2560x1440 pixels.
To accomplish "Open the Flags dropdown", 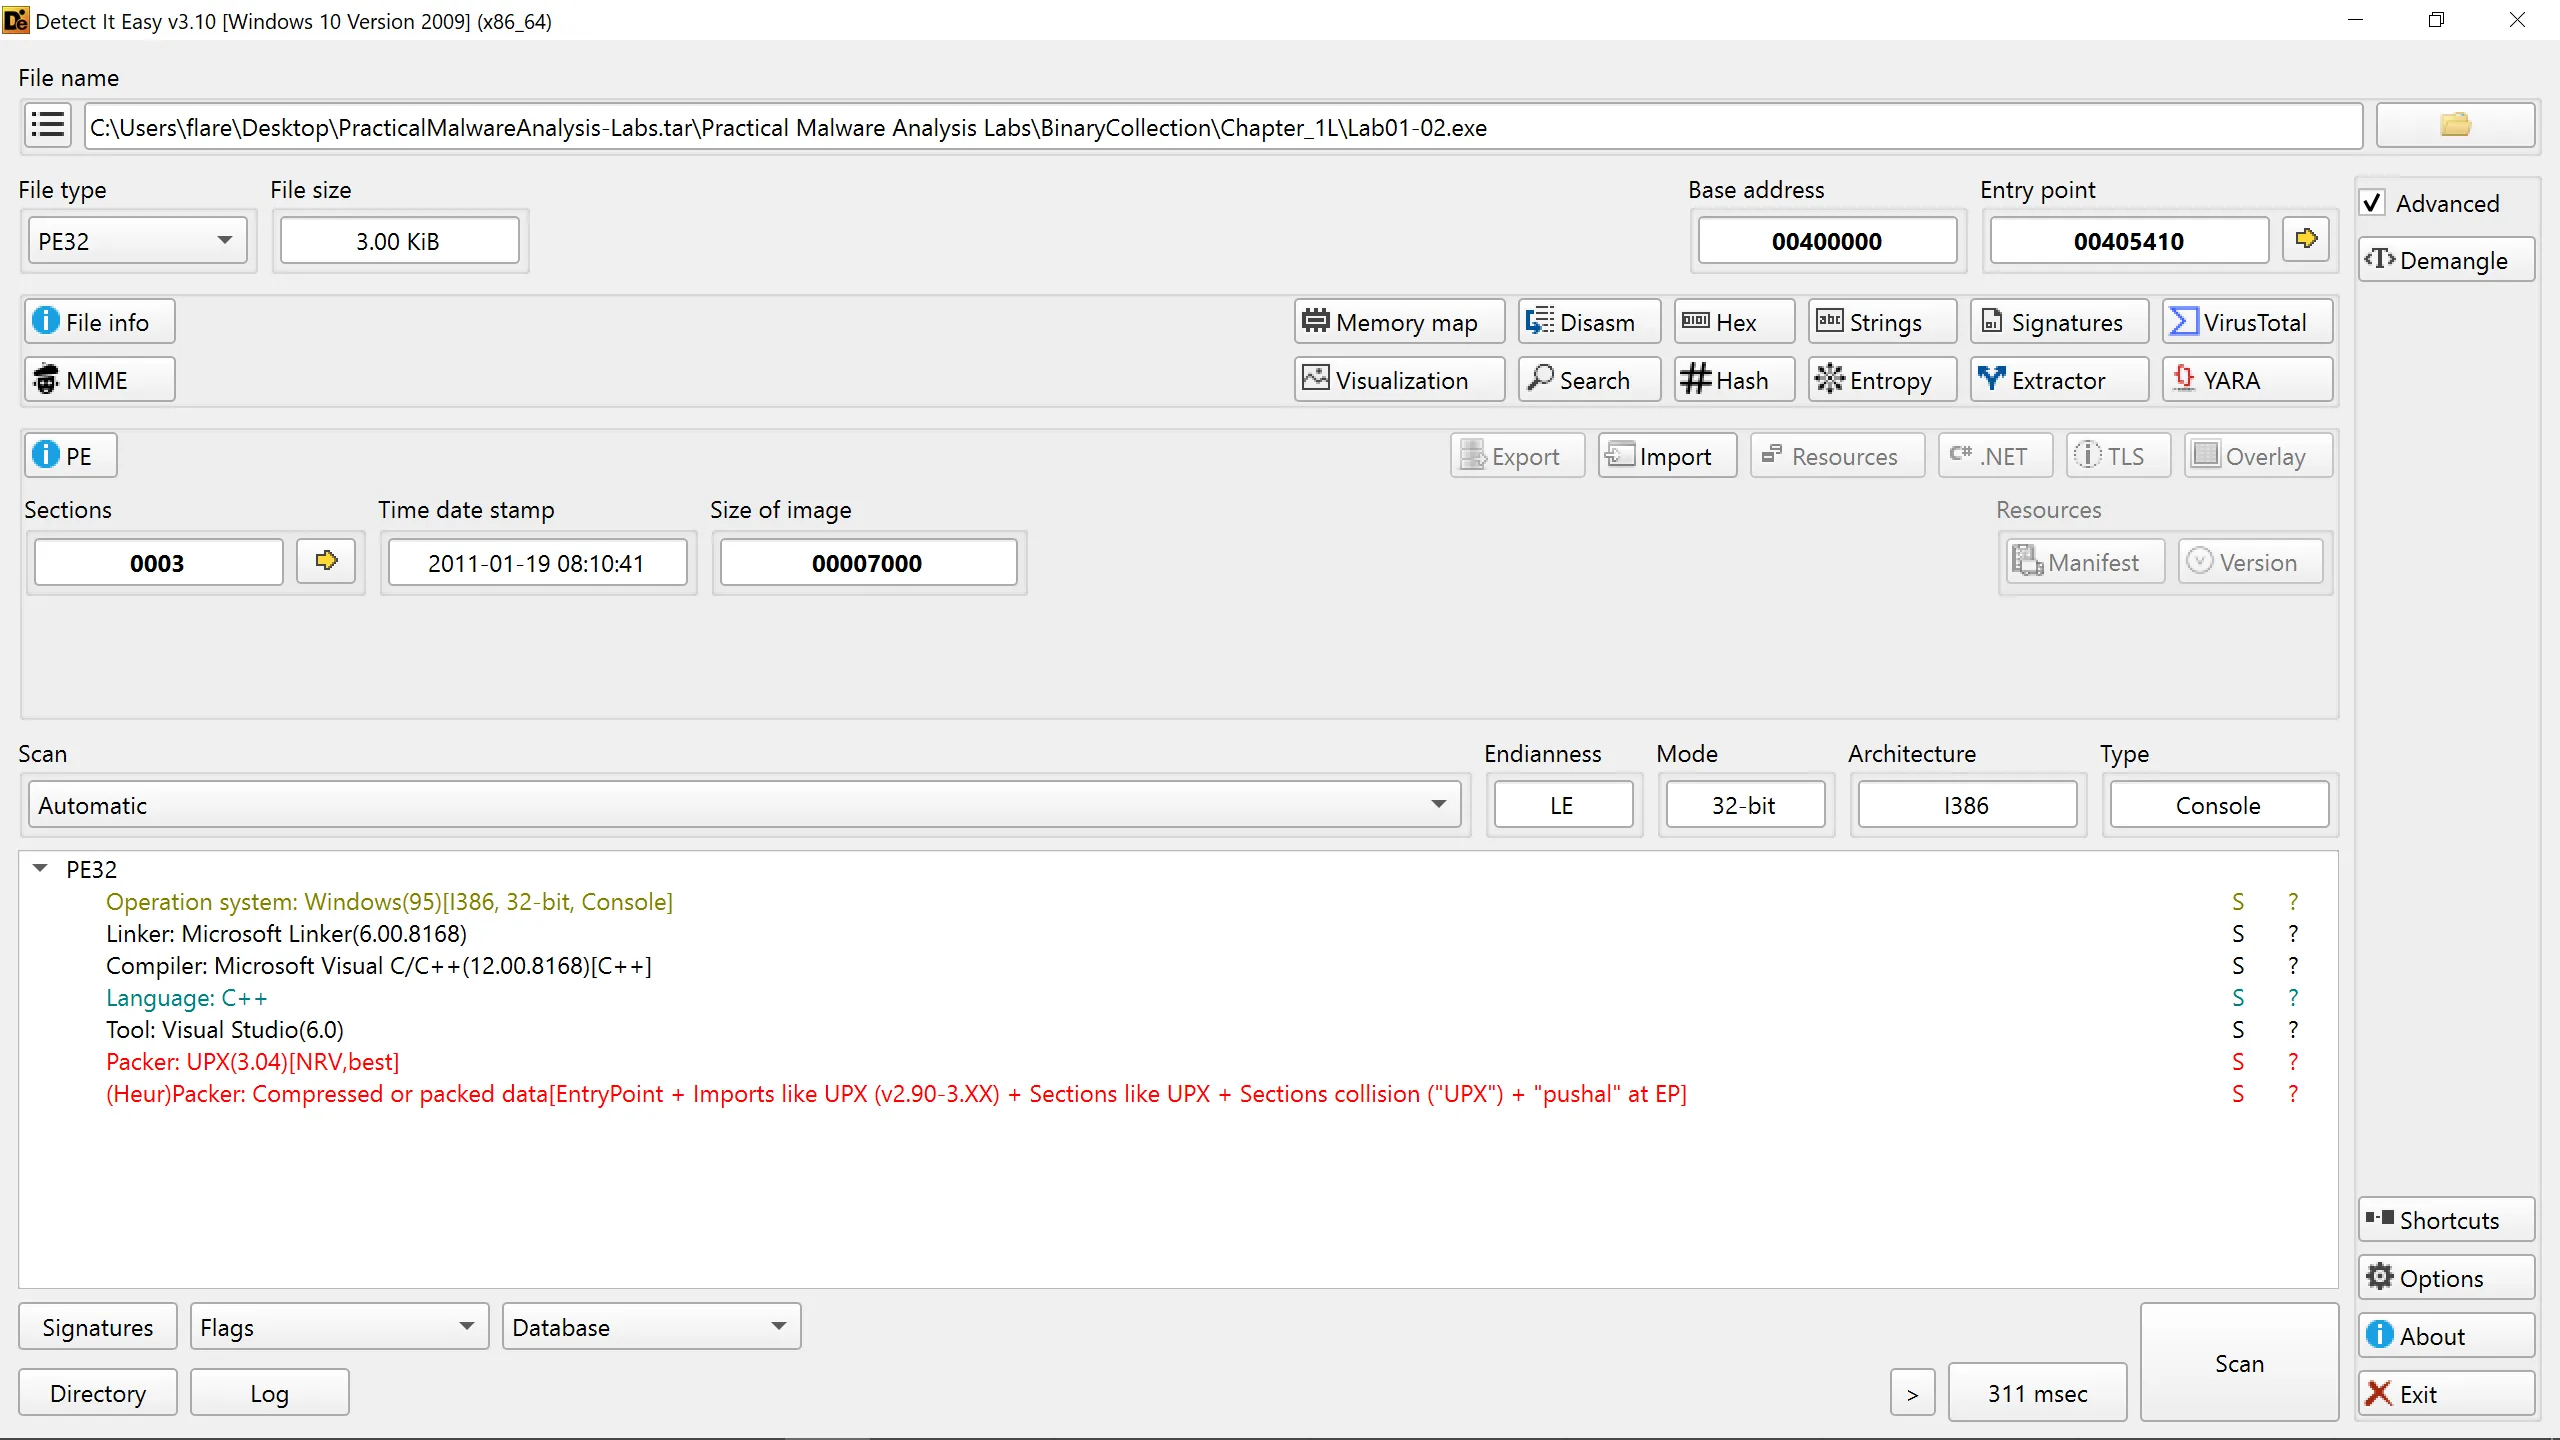I will pos(338,1327).
